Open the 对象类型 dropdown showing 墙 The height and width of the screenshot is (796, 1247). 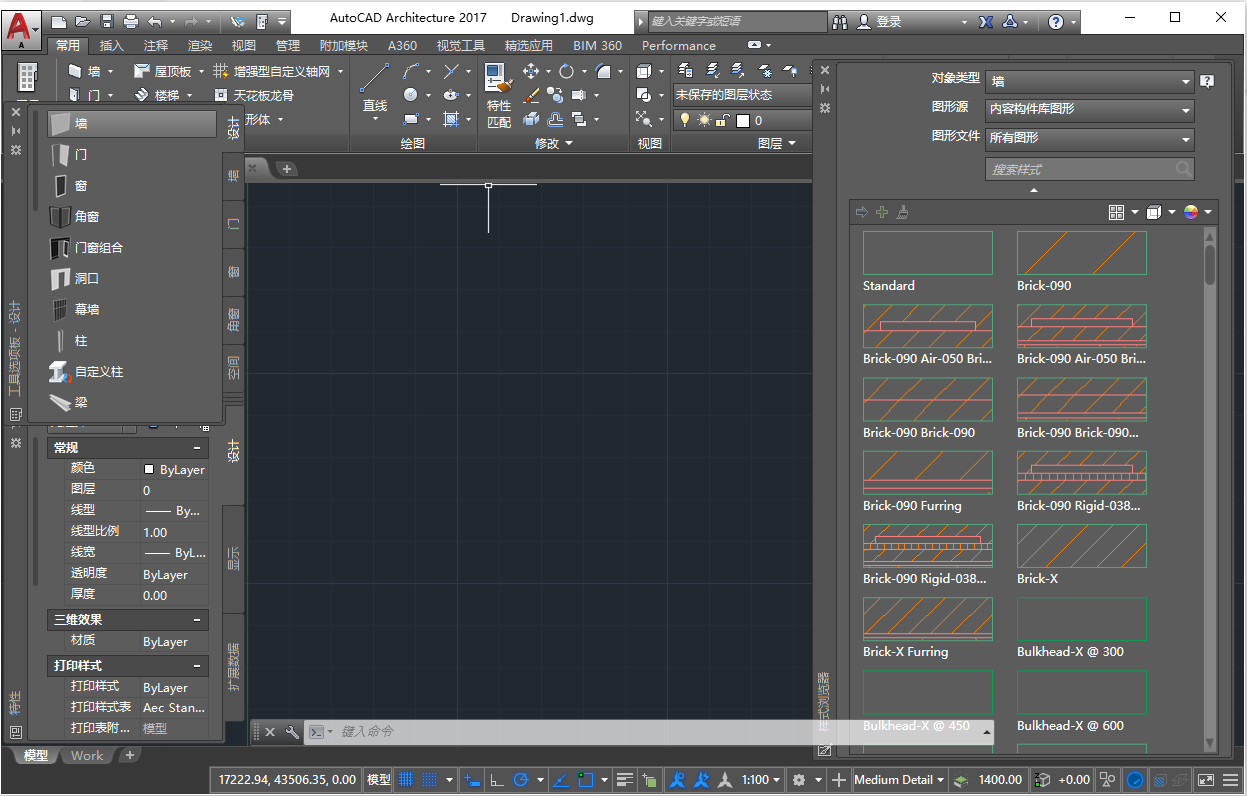click(1089, 81)
